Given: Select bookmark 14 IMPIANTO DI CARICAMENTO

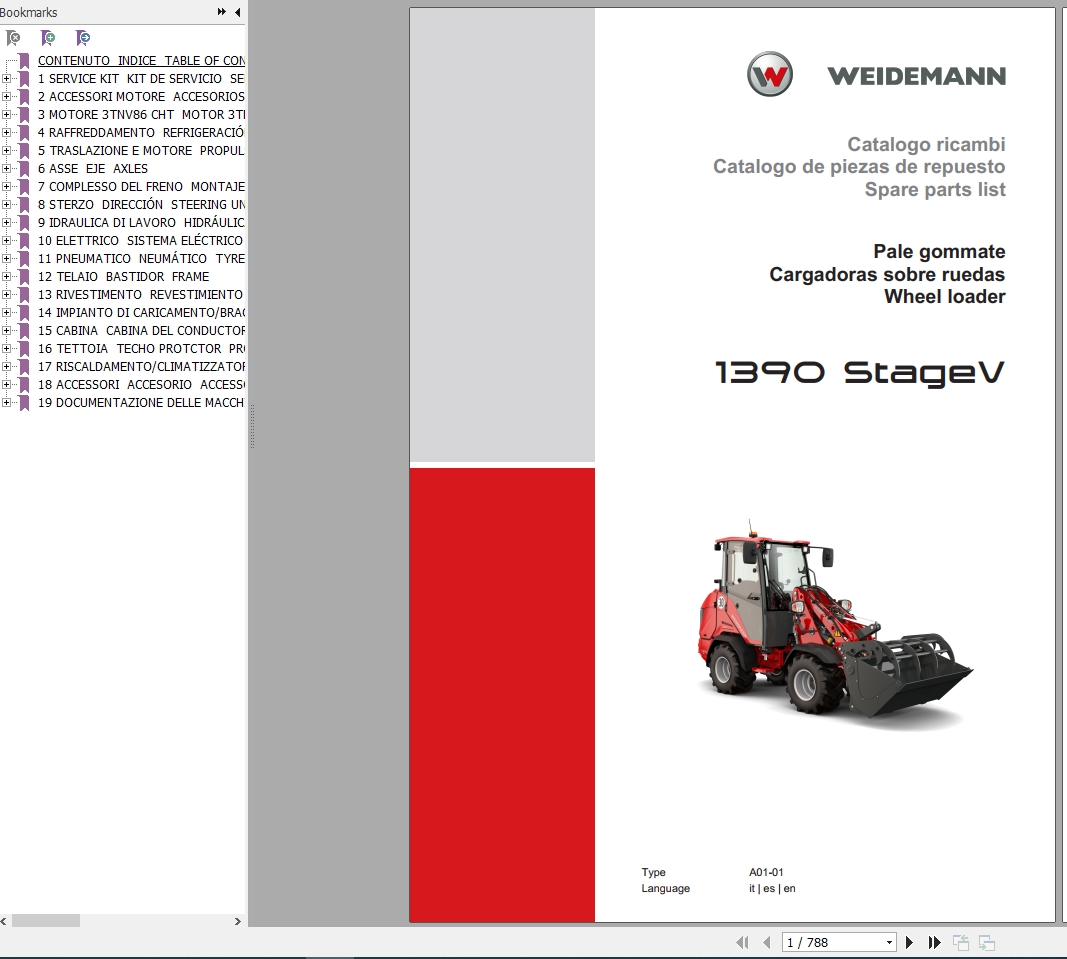Looking at the screenshot, I should pos(141,312).
